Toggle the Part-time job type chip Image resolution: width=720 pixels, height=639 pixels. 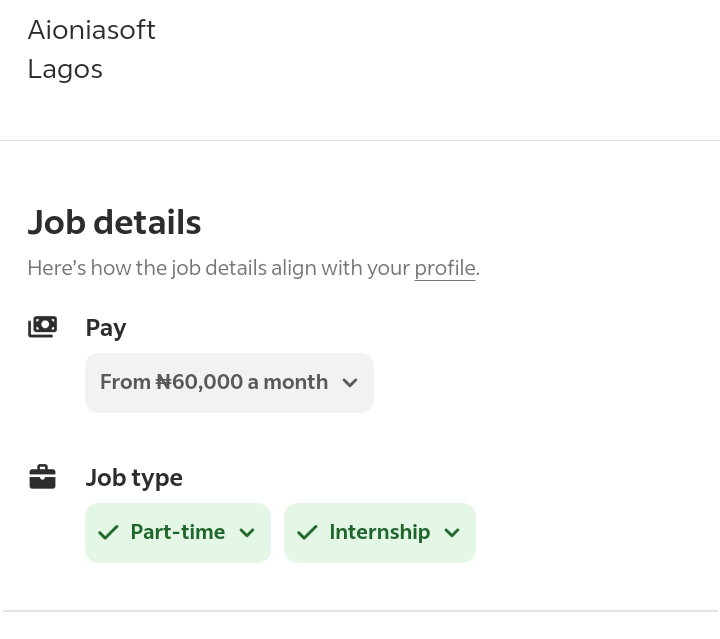click(178, 533)
